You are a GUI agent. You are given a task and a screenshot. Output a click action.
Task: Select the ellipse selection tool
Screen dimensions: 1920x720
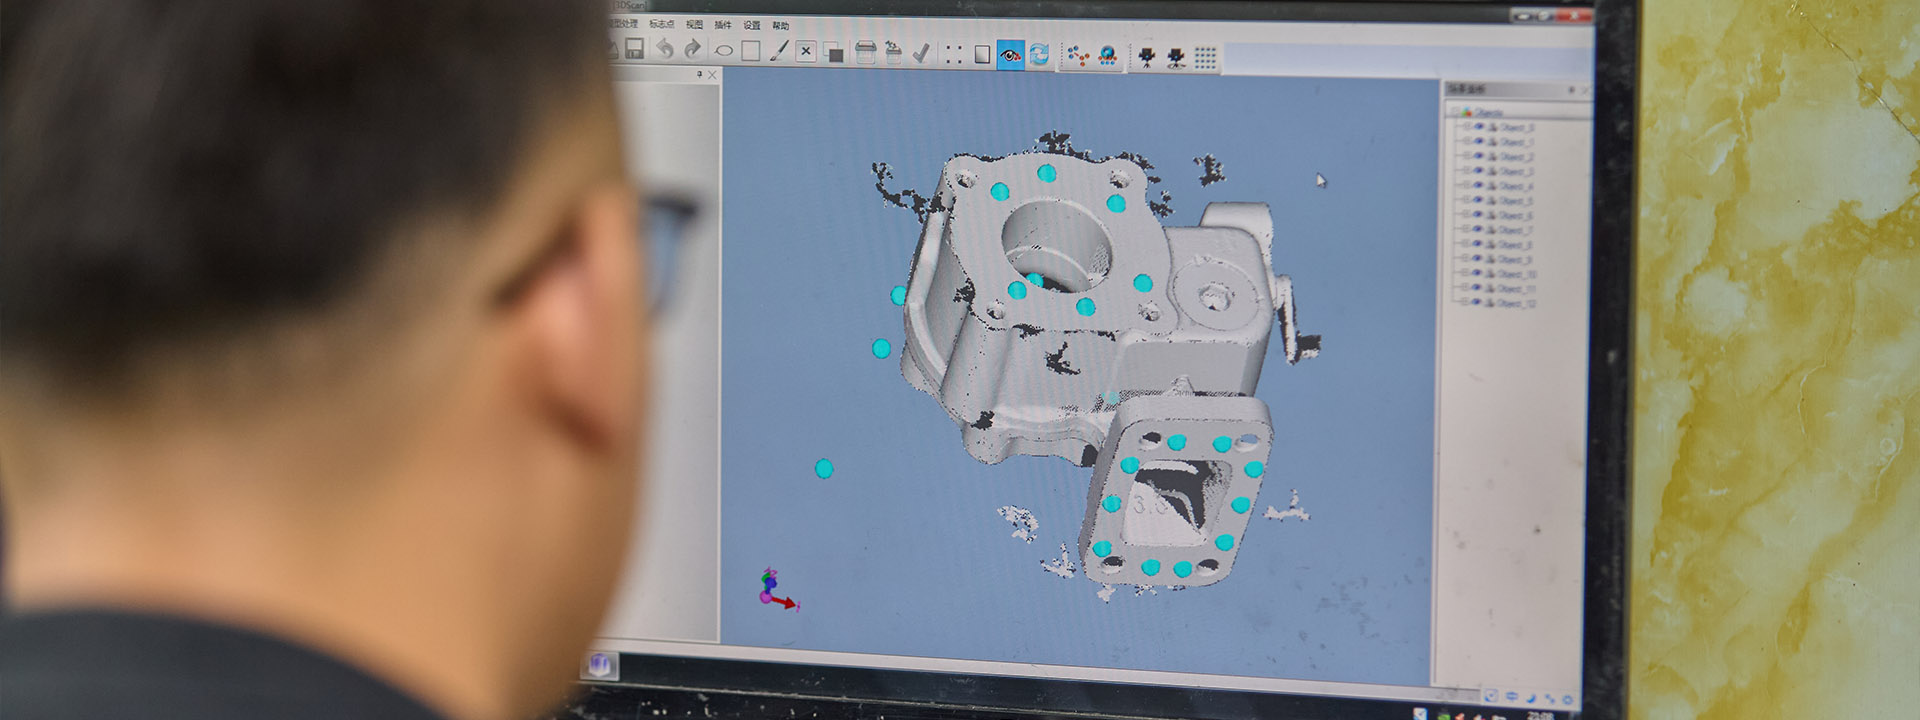point(723,50)
